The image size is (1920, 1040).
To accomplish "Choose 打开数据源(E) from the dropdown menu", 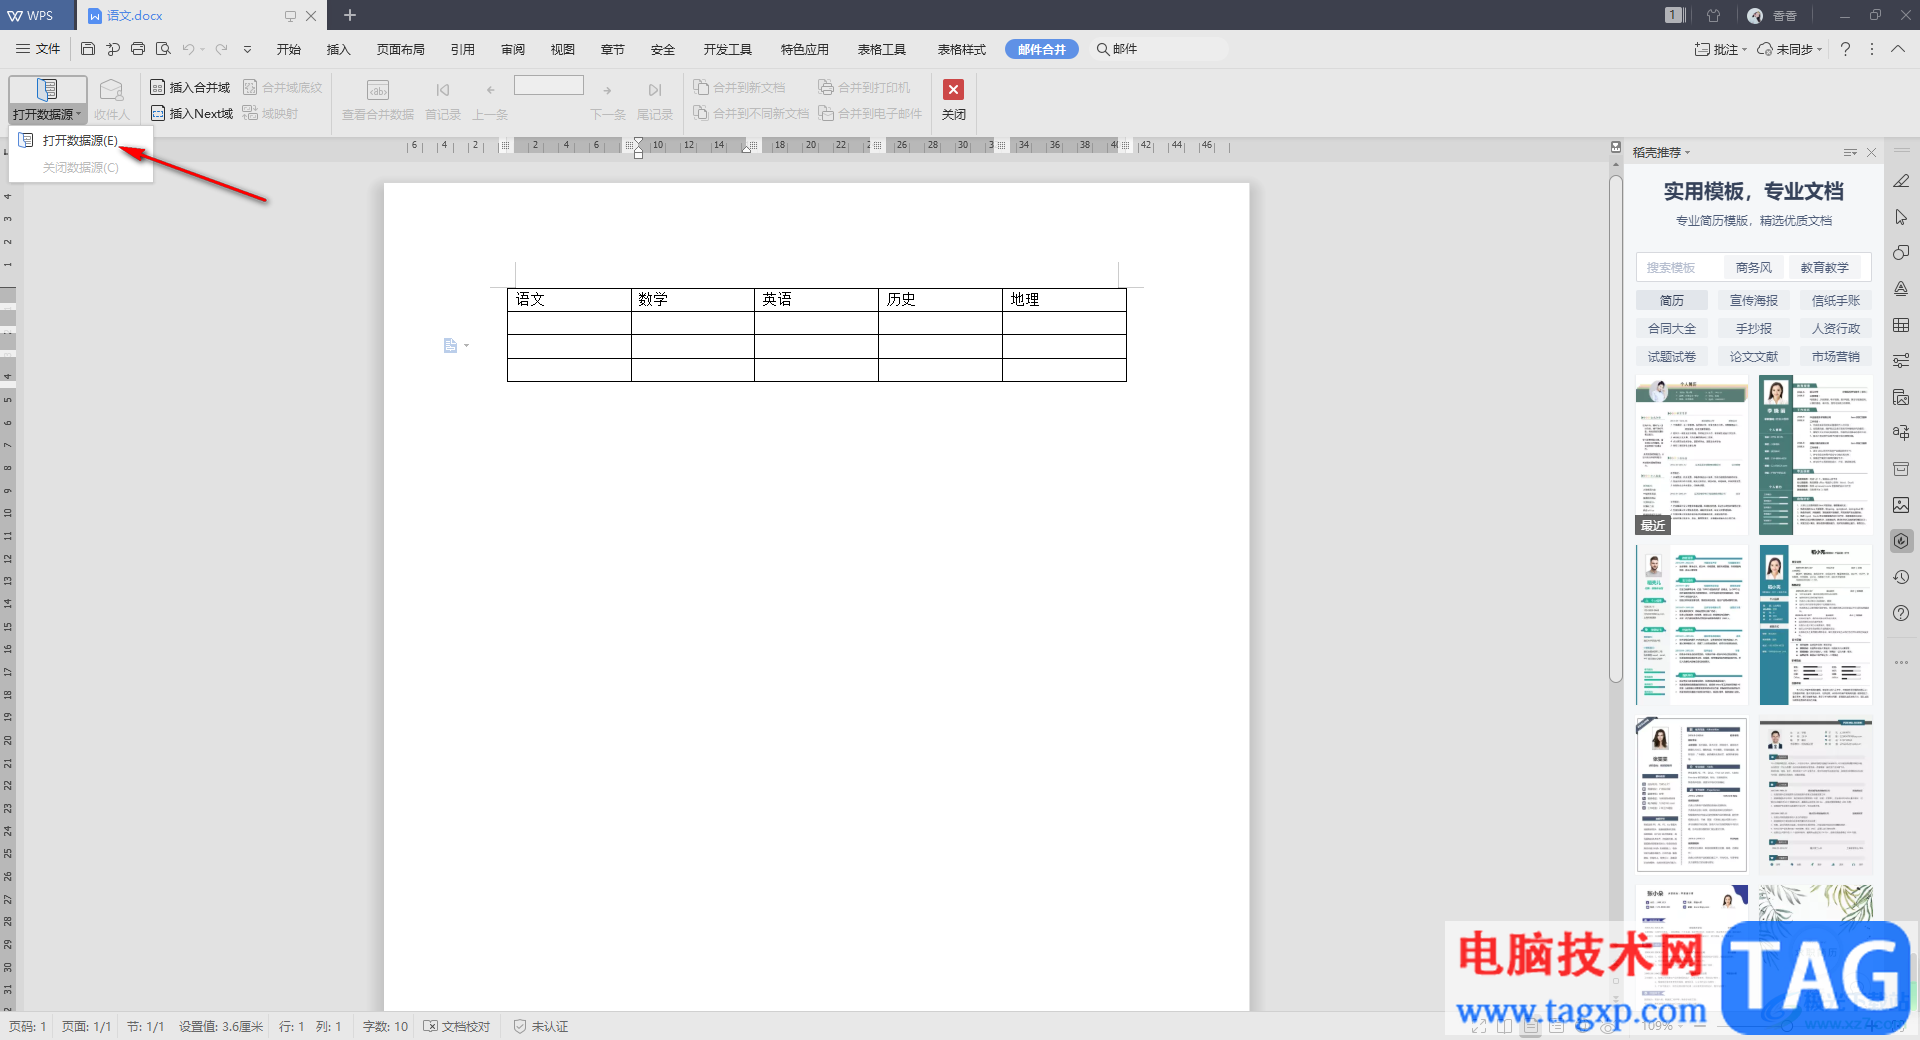I will click(x=80, y=141).
